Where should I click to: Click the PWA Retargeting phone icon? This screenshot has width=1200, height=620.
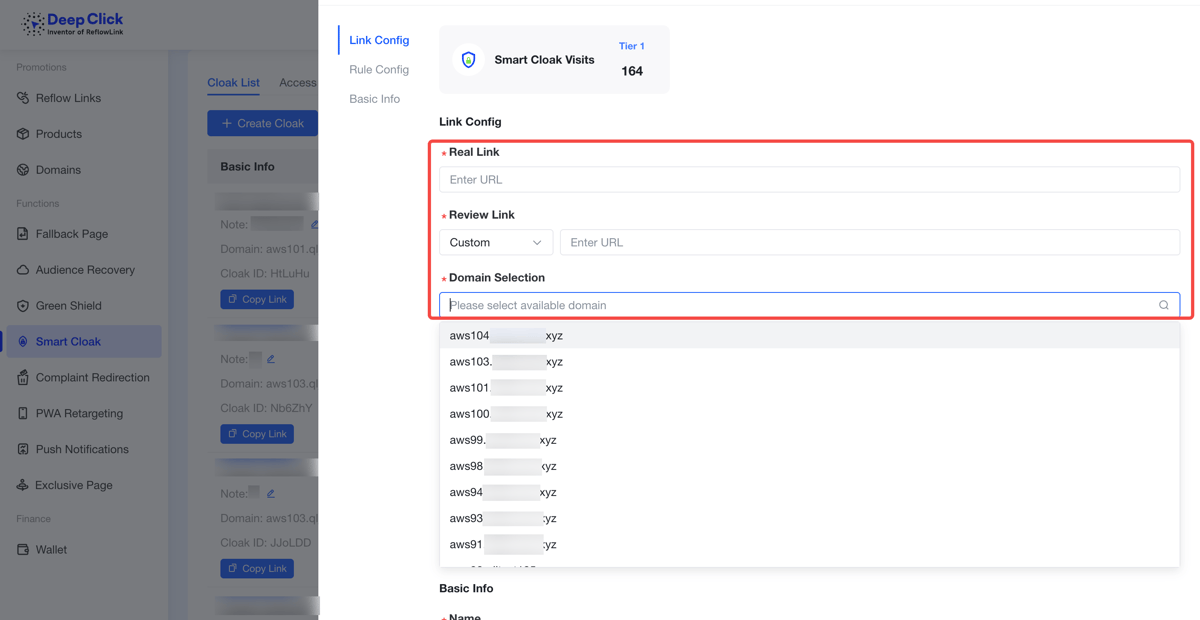[23, 413]
